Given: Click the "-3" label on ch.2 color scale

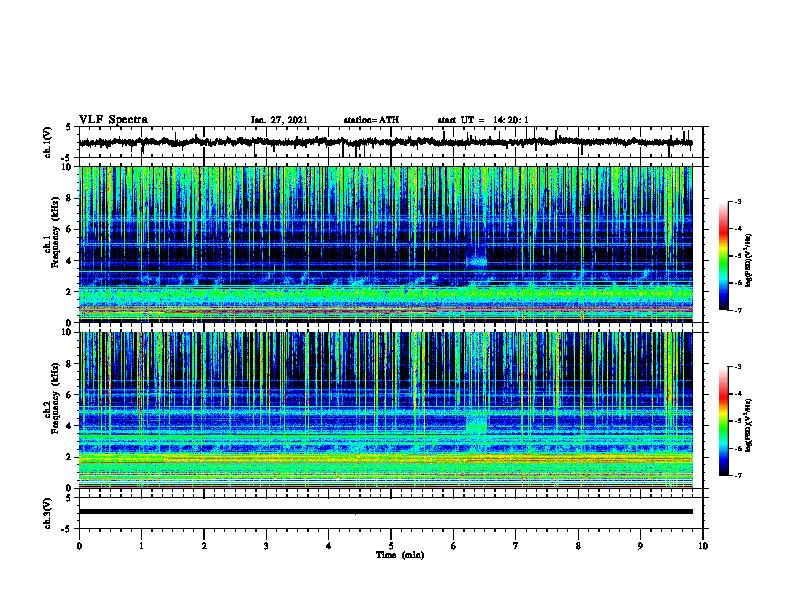Looking at the screenshot, I should click(x=737, y=367).
